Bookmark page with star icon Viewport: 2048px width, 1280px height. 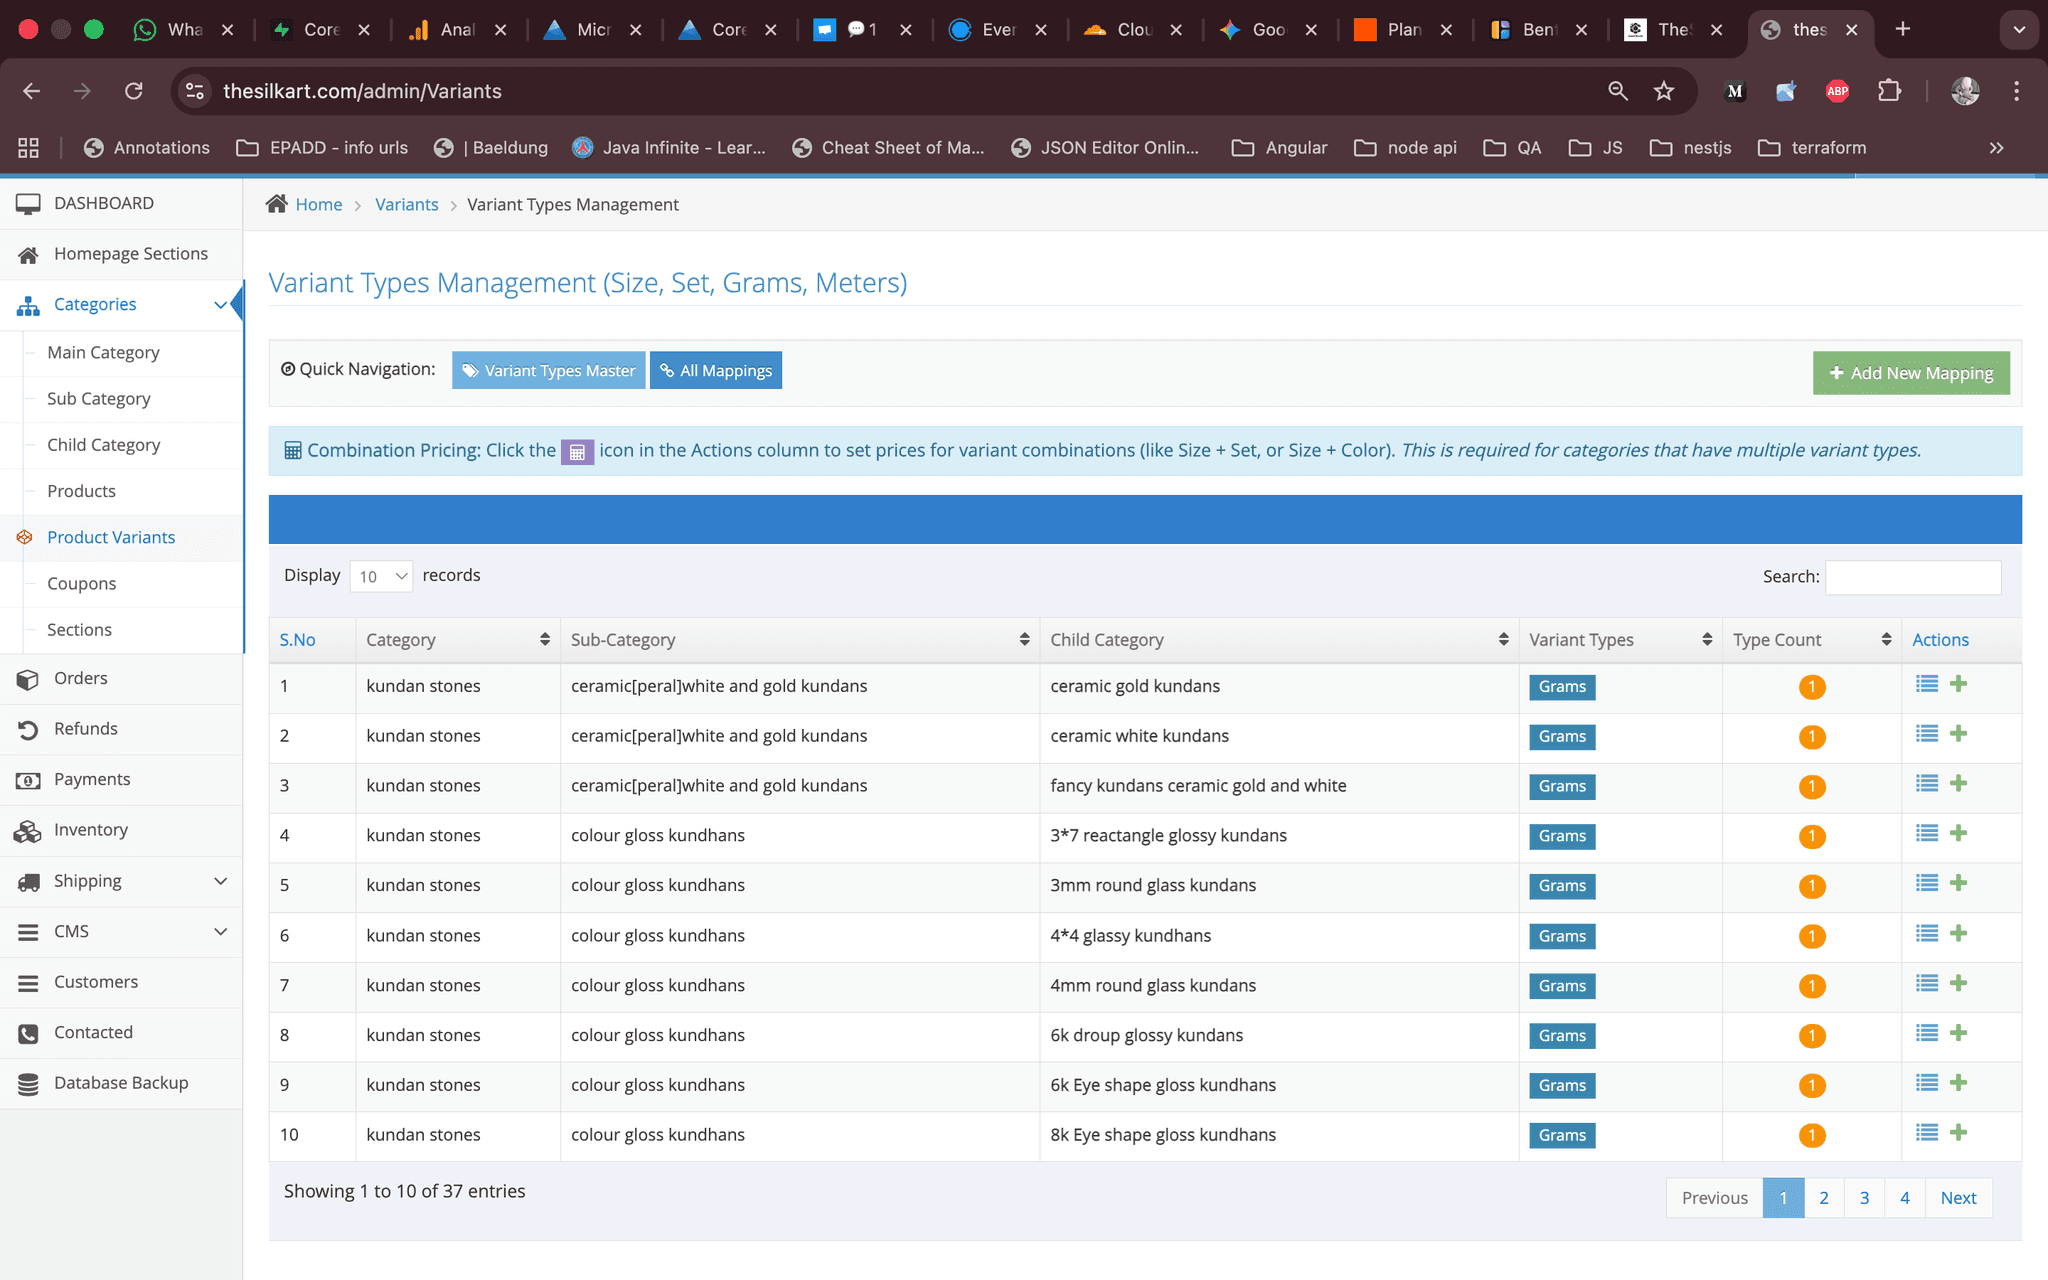pos(1664,91)
